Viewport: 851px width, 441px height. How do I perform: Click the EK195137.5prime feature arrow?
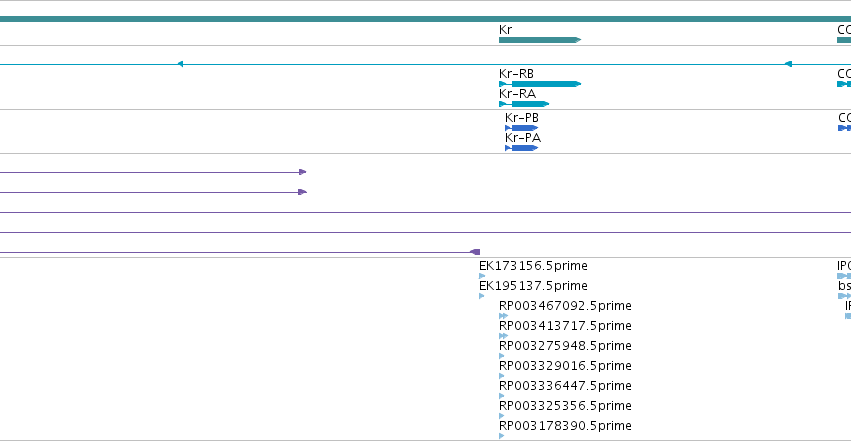coord(482,296)
